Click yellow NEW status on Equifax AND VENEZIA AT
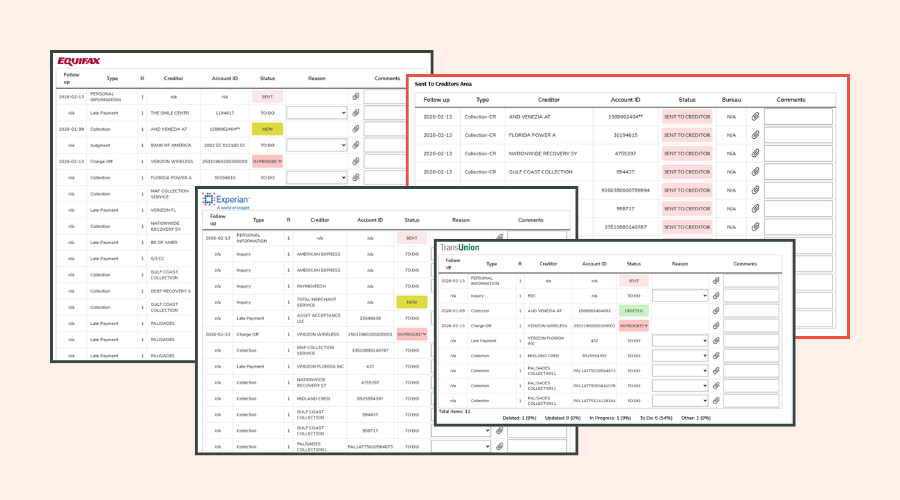The width and height of the screenshot is (900, 500). tap(267, 129)
